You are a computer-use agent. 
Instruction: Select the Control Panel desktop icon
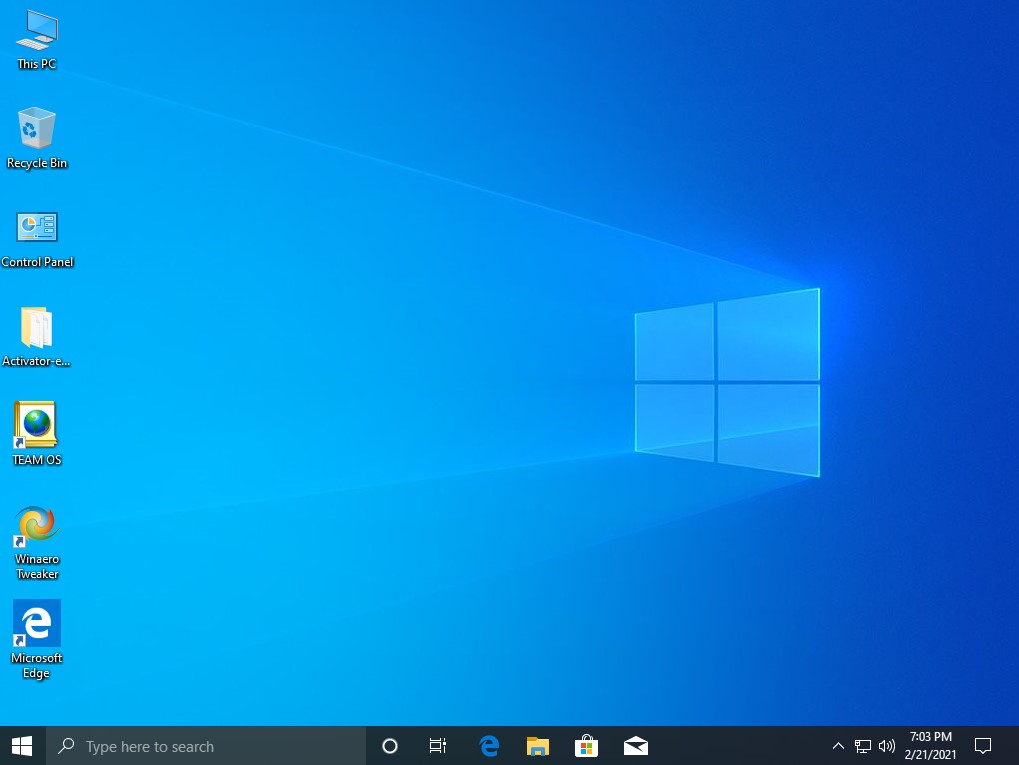[x=37, y=239]
